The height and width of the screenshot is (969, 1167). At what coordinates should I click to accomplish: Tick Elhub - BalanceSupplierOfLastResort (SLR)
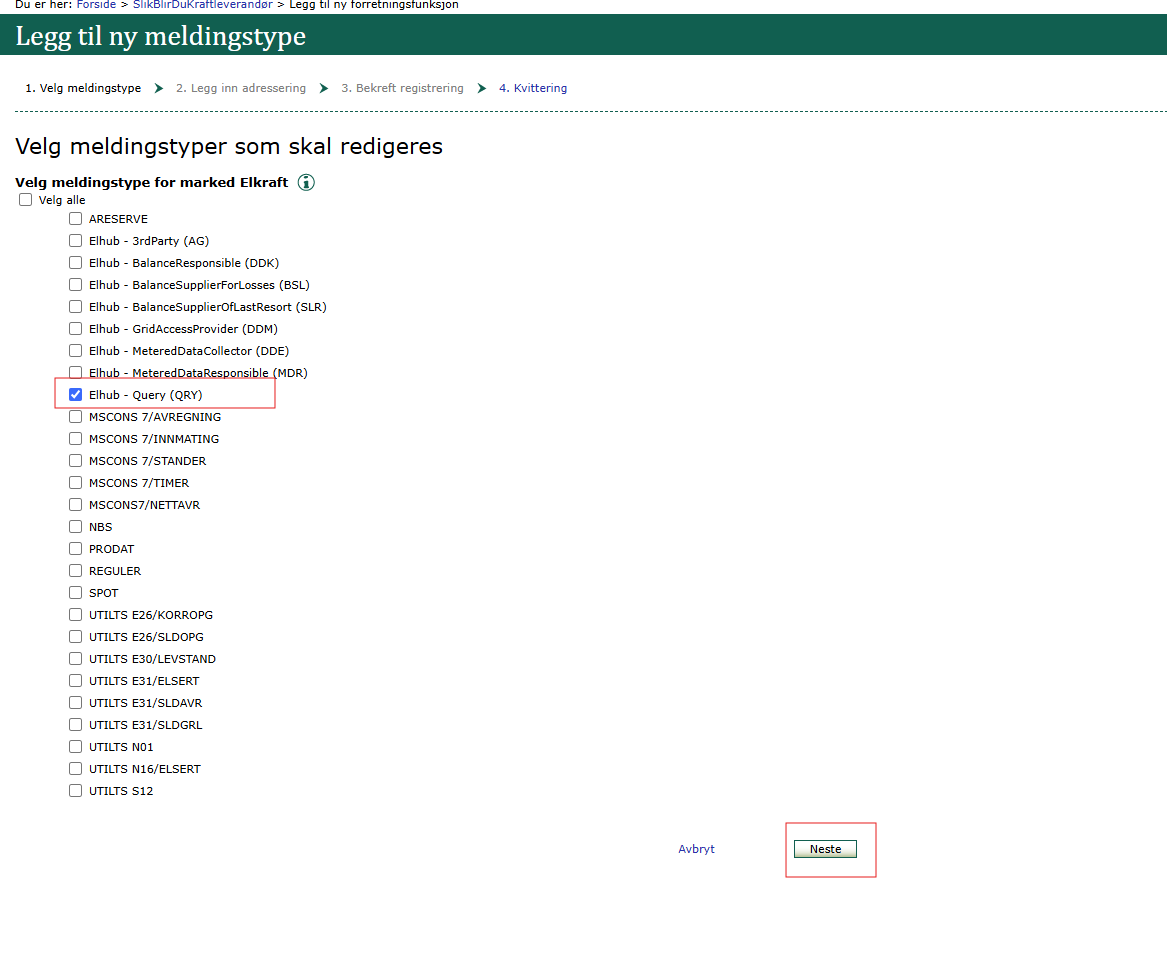tap(75, 307)
